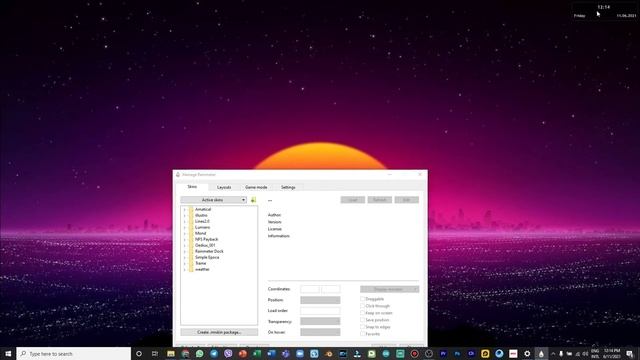This screenshot has height=360, width=640.
Task: Open Zoom from the taskbar
Action: click(x=300, y=353)
